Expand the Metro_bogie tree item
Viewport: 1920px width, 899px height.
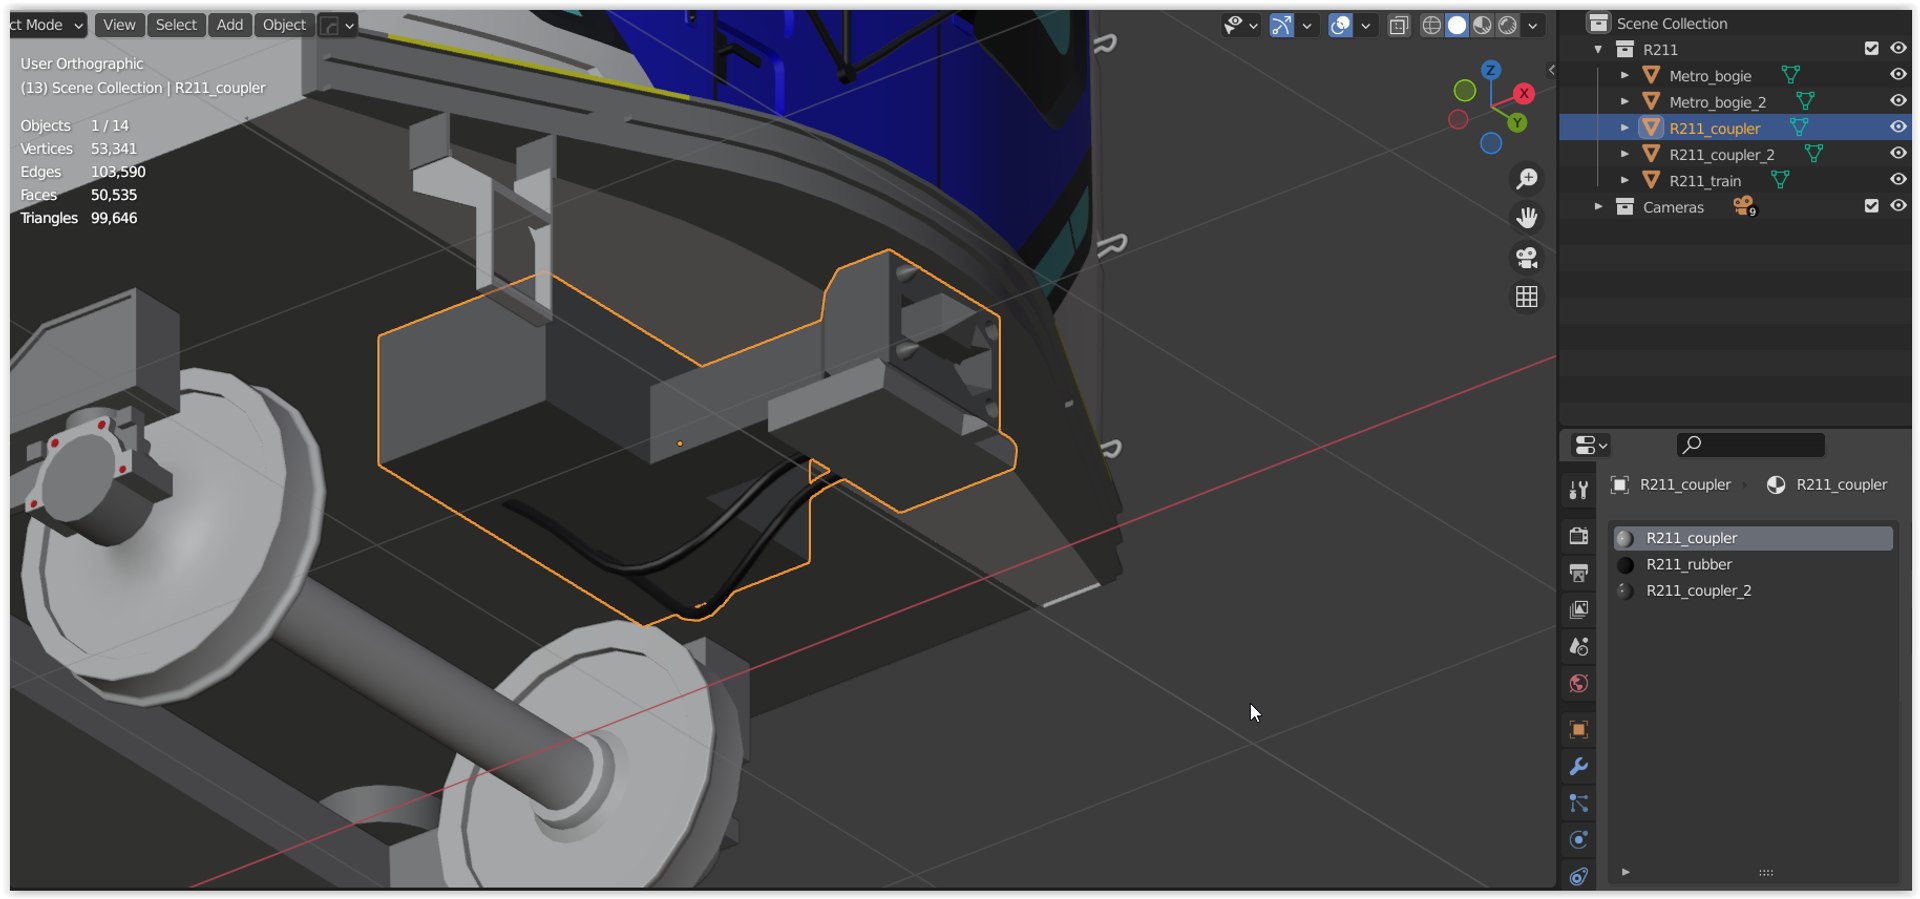coord(1625,75)
